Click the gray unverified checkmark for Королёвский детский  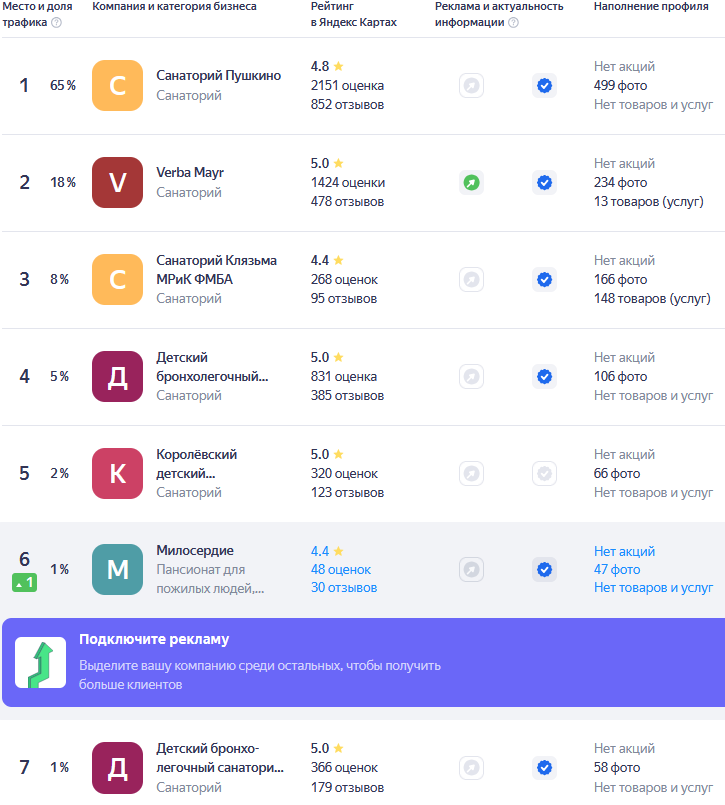coord(544,473)
